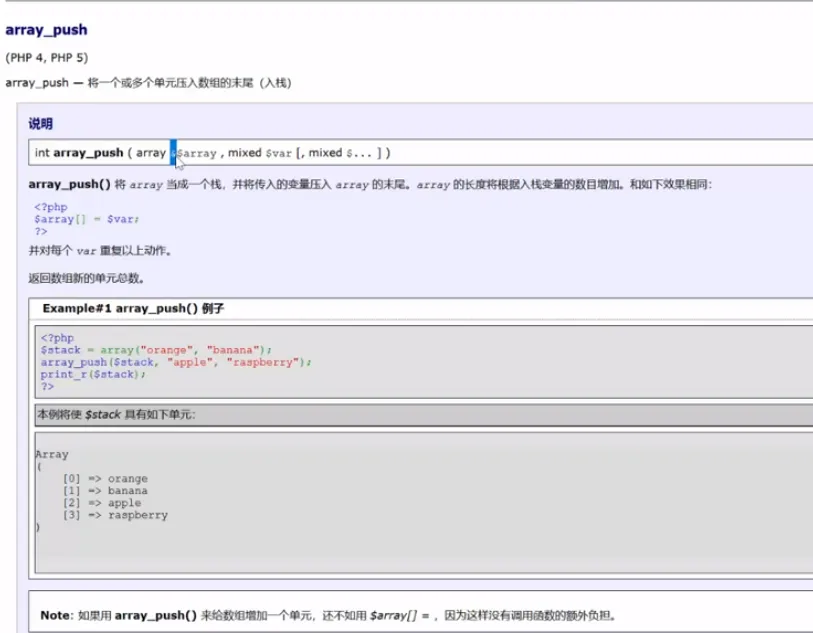Screen dimensions: 813x633
Task: Click the $stack = array("orange", "banana") line
Action: 156,350
